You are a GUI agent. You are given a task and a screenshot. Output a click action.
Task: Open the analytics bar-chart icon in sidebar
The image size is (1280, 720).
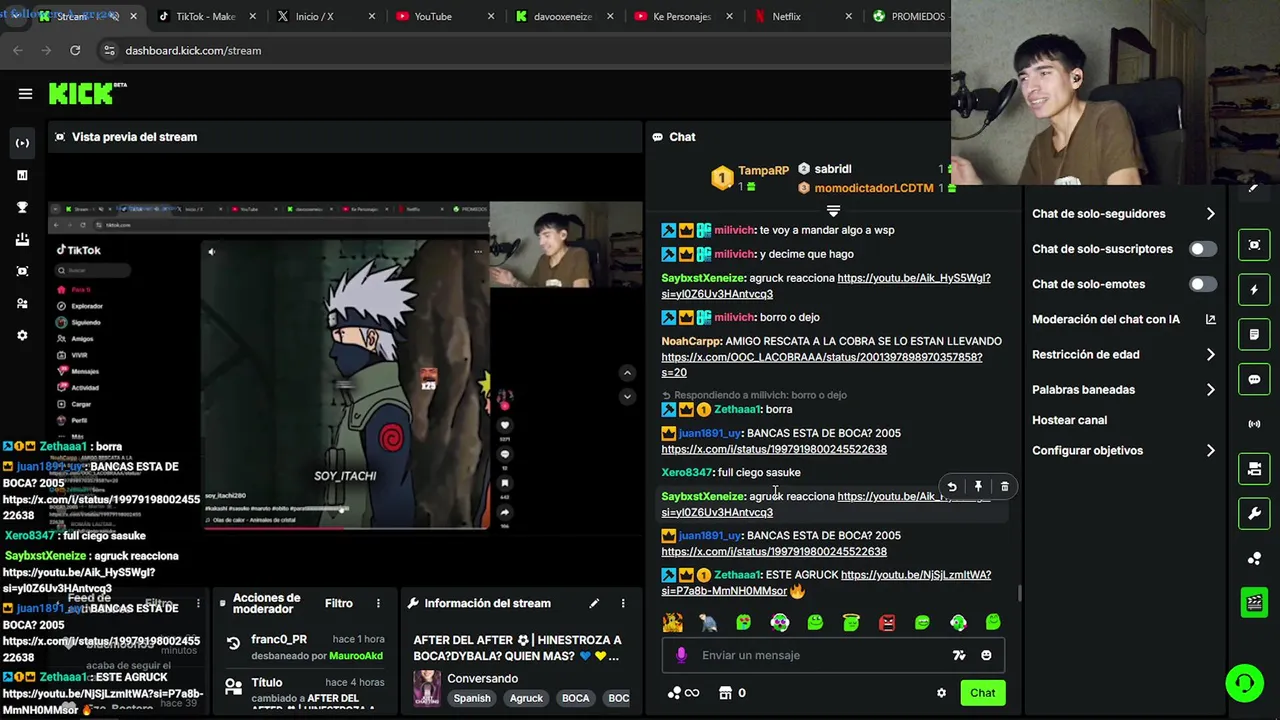[22, 175]
